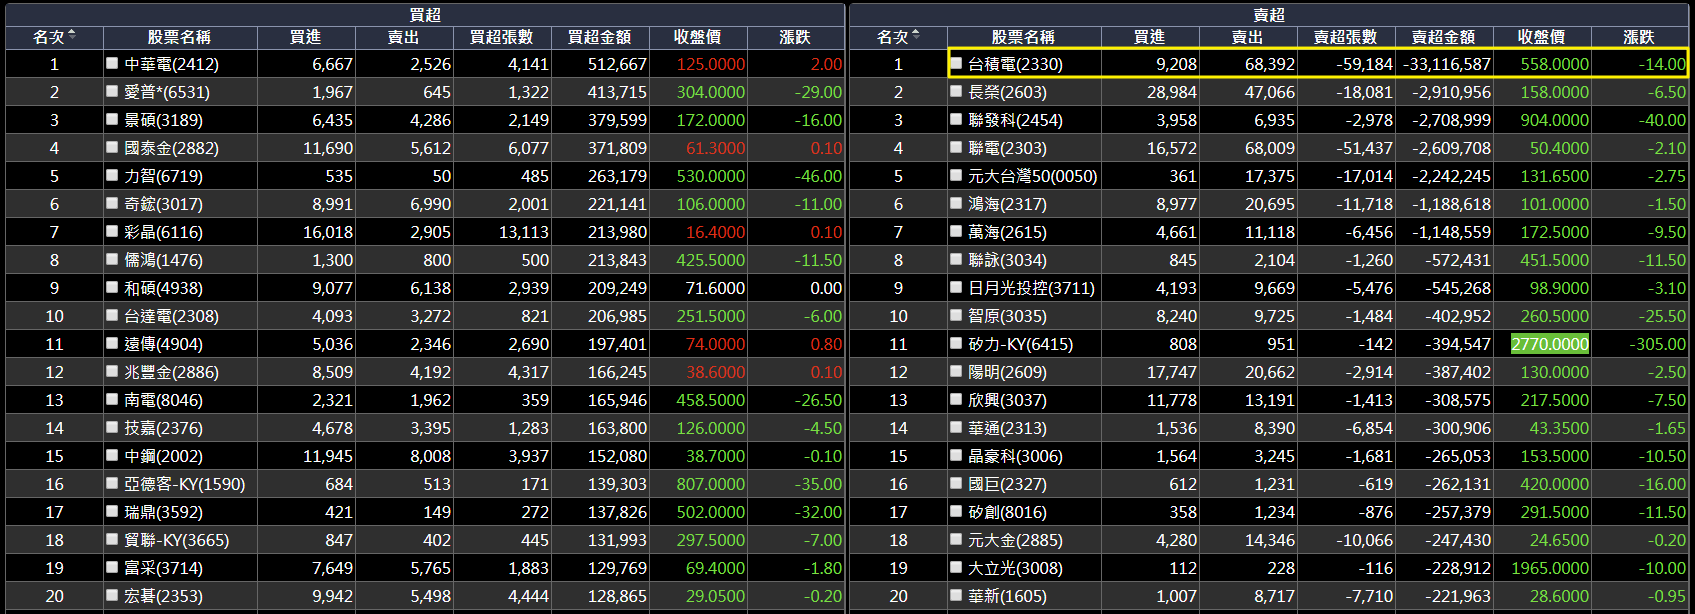Open stock 富采(3714)
This screenshot has width=1695, height=614.
pos(163,568)
